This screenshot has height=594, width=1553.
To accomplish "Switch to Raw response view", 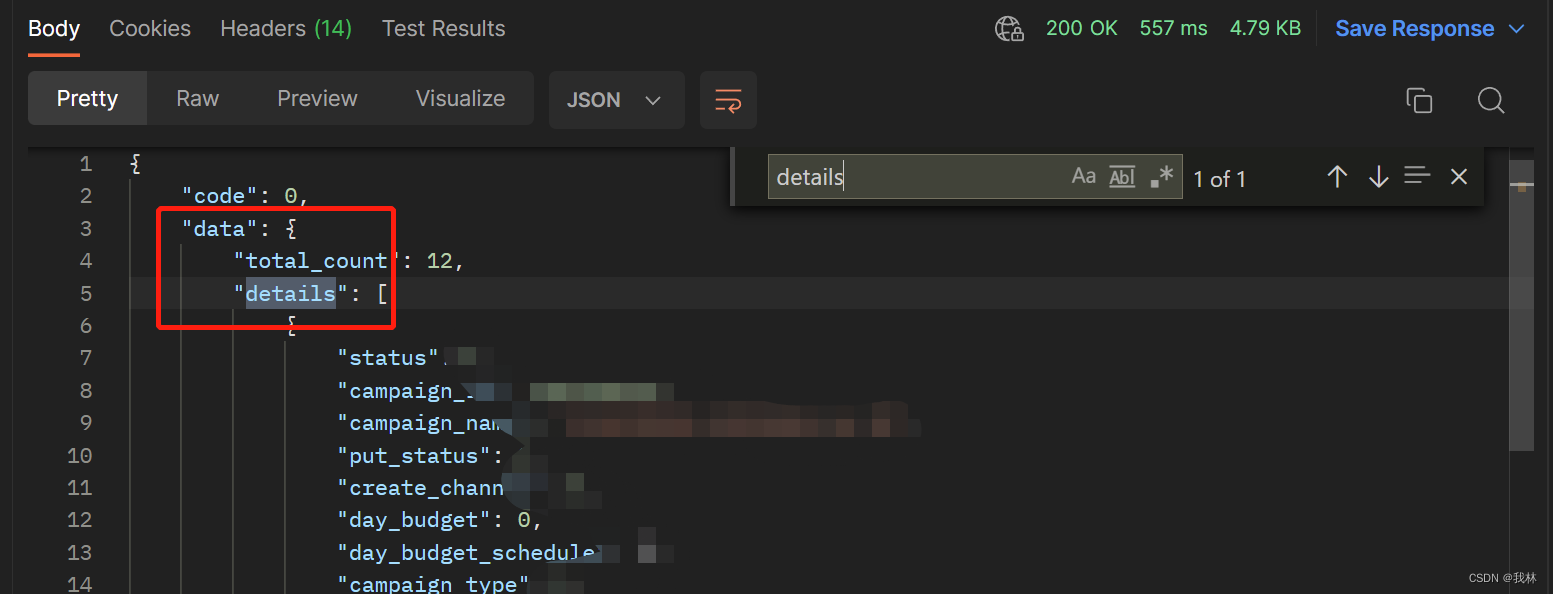I will pyautogui.click(x=196, y=98).
